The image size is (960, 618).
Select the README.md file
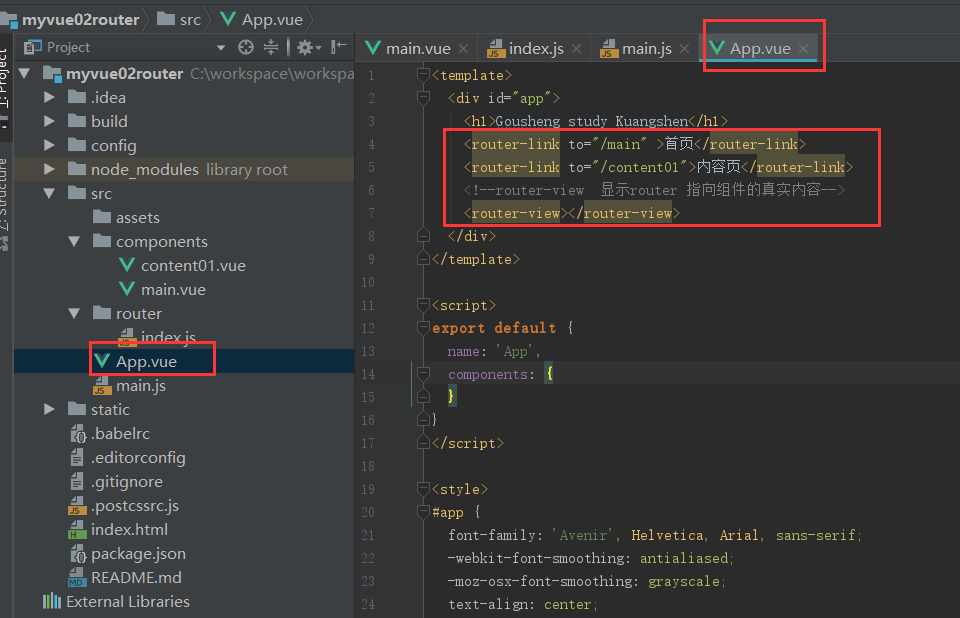(x=136, y=577)
